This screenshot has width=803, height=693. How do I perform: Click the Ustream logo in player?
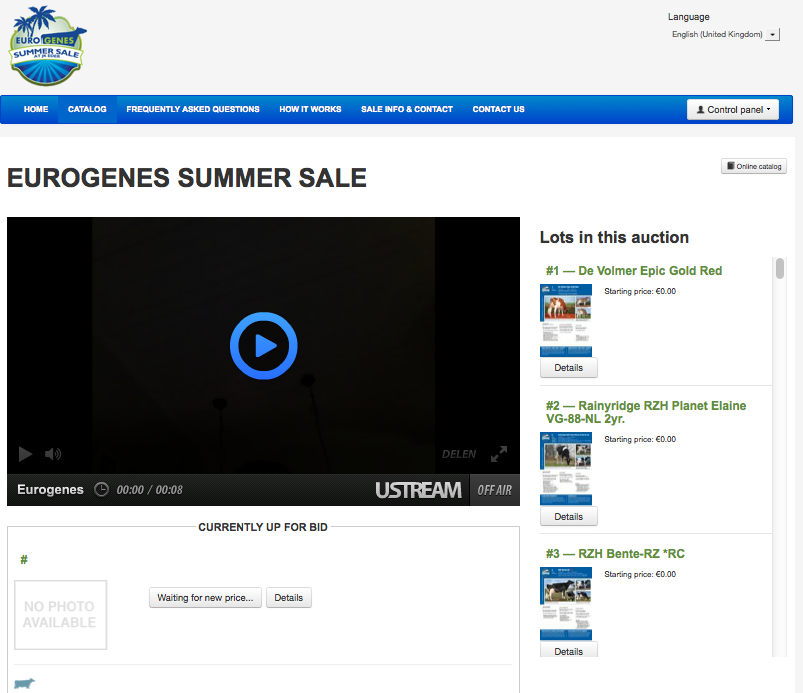418,490
